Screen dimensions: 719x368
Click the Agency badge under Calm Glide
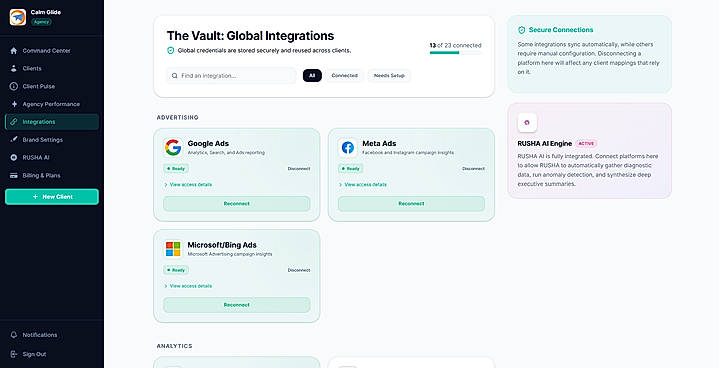41,22
